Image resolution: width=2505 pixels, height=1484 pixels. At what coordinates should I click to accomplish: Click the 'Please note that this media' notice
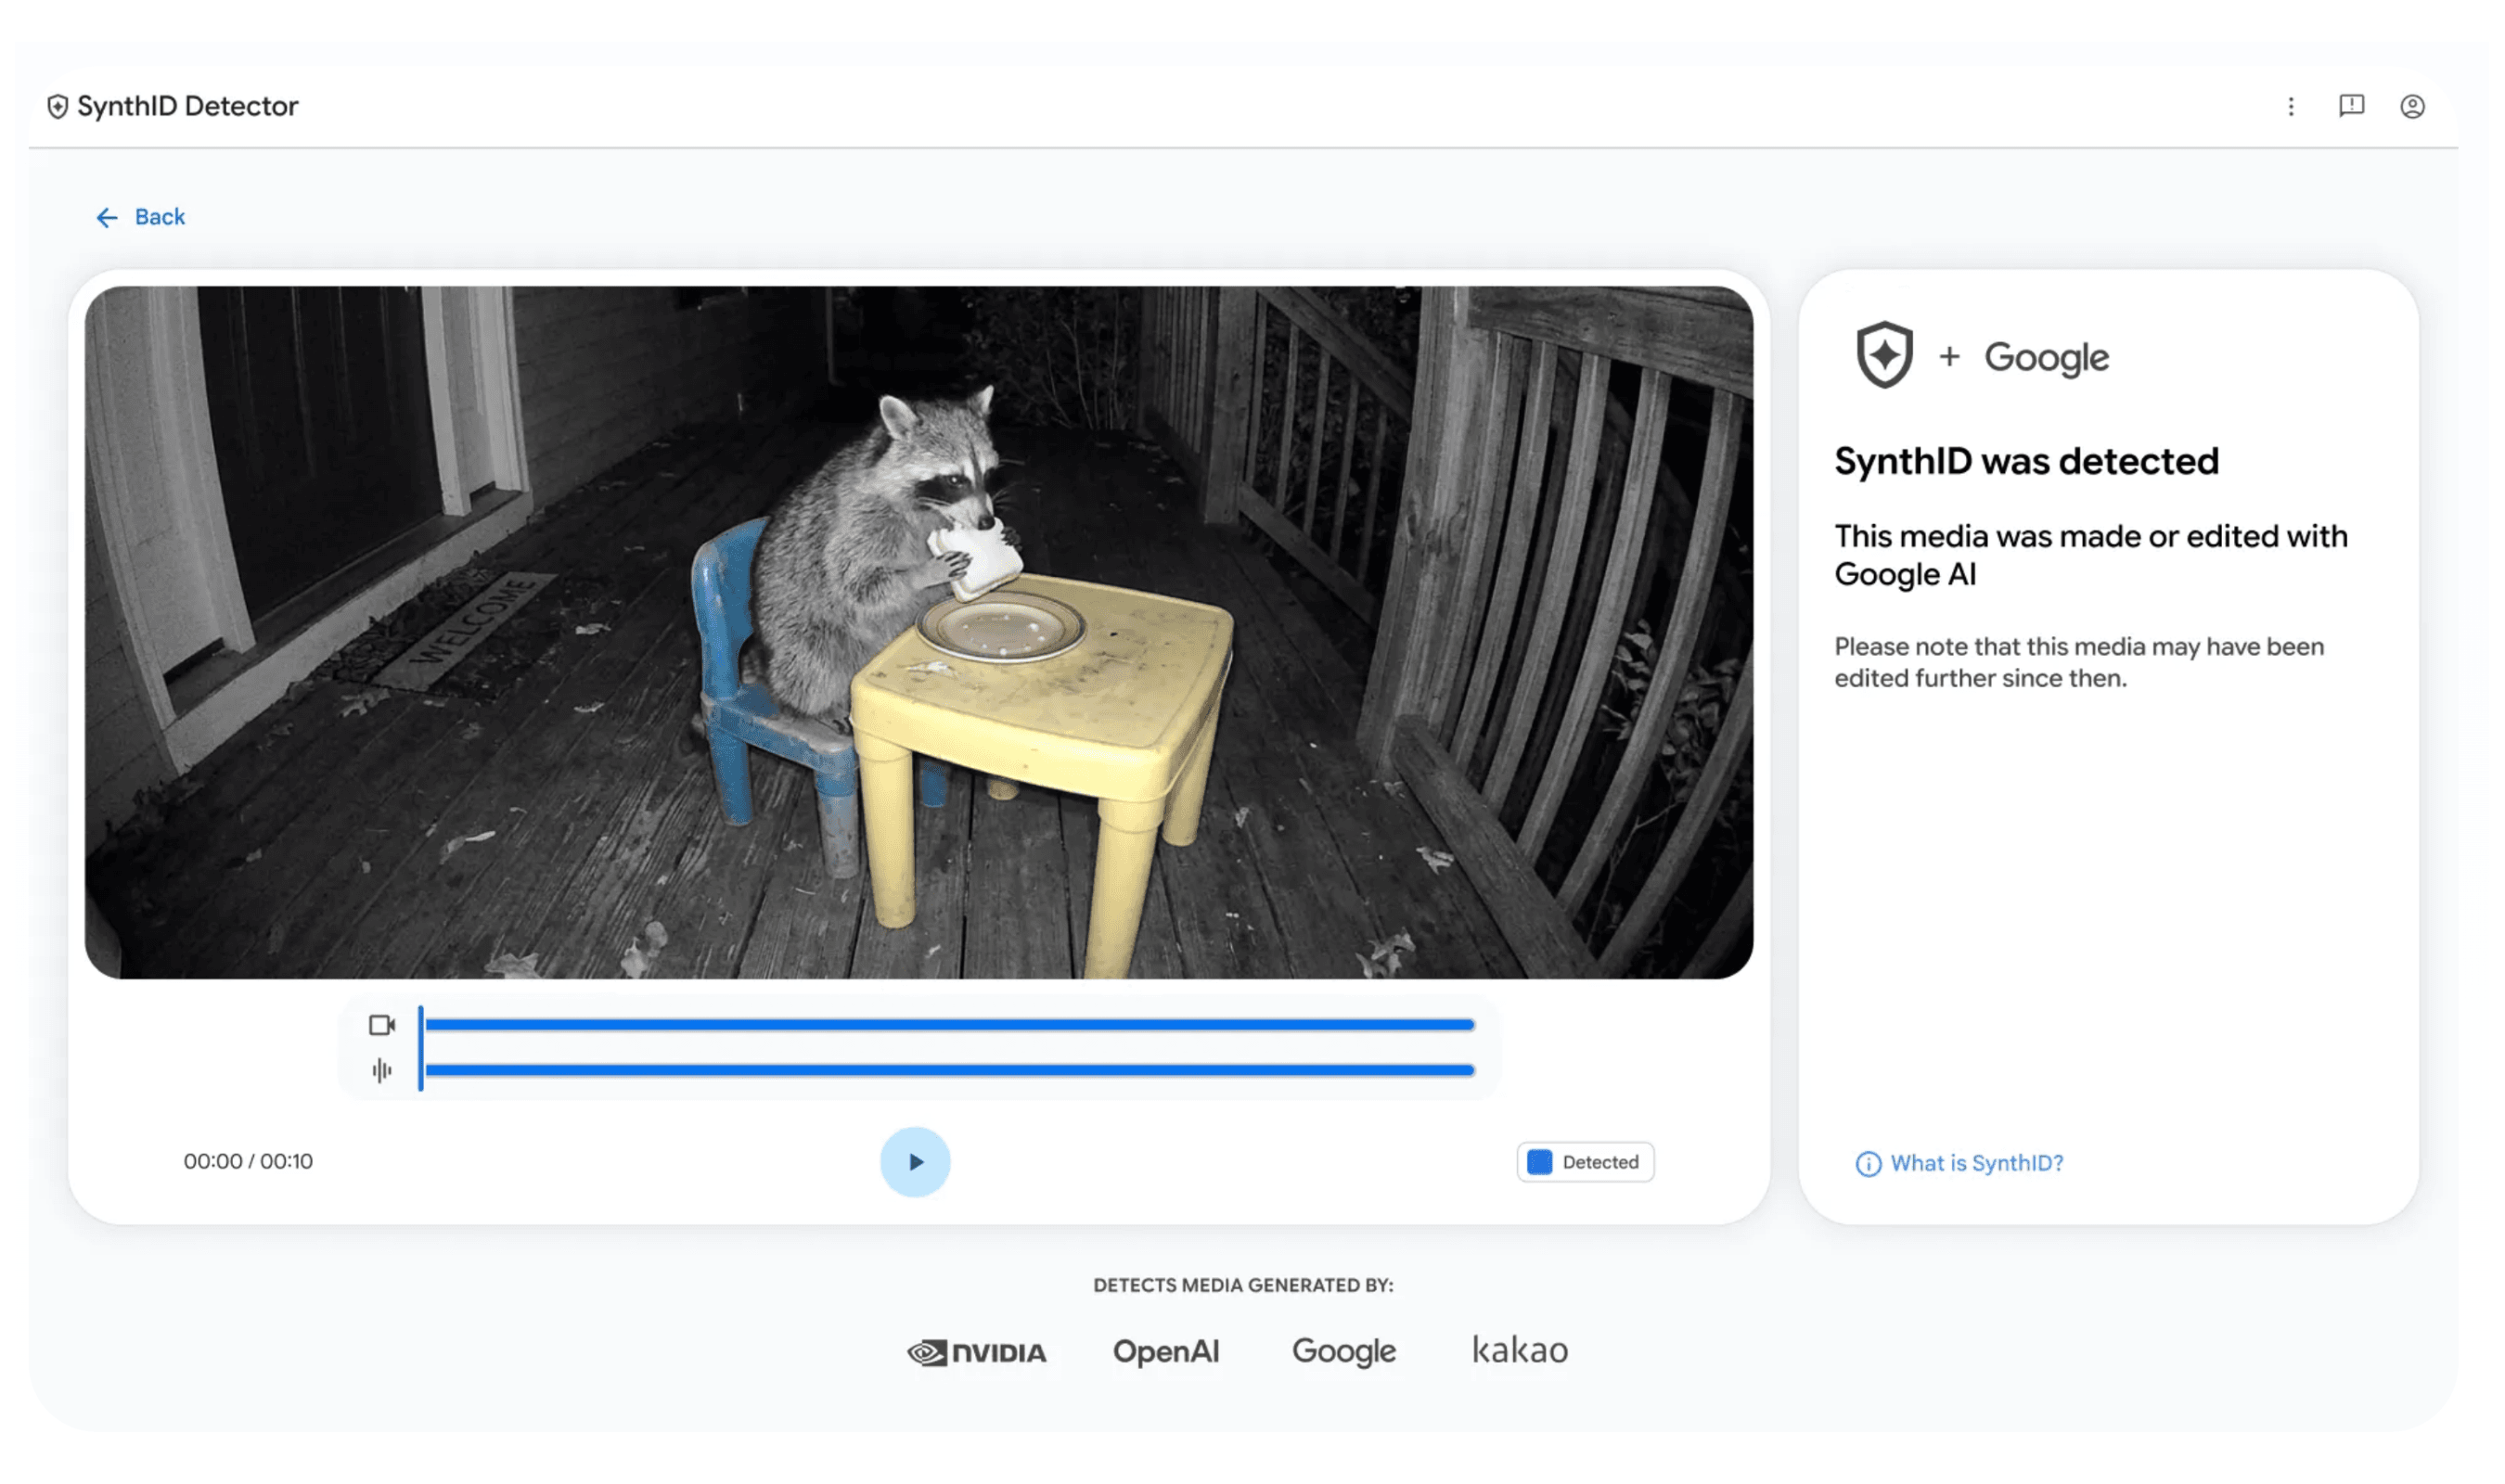[2078, 662]
